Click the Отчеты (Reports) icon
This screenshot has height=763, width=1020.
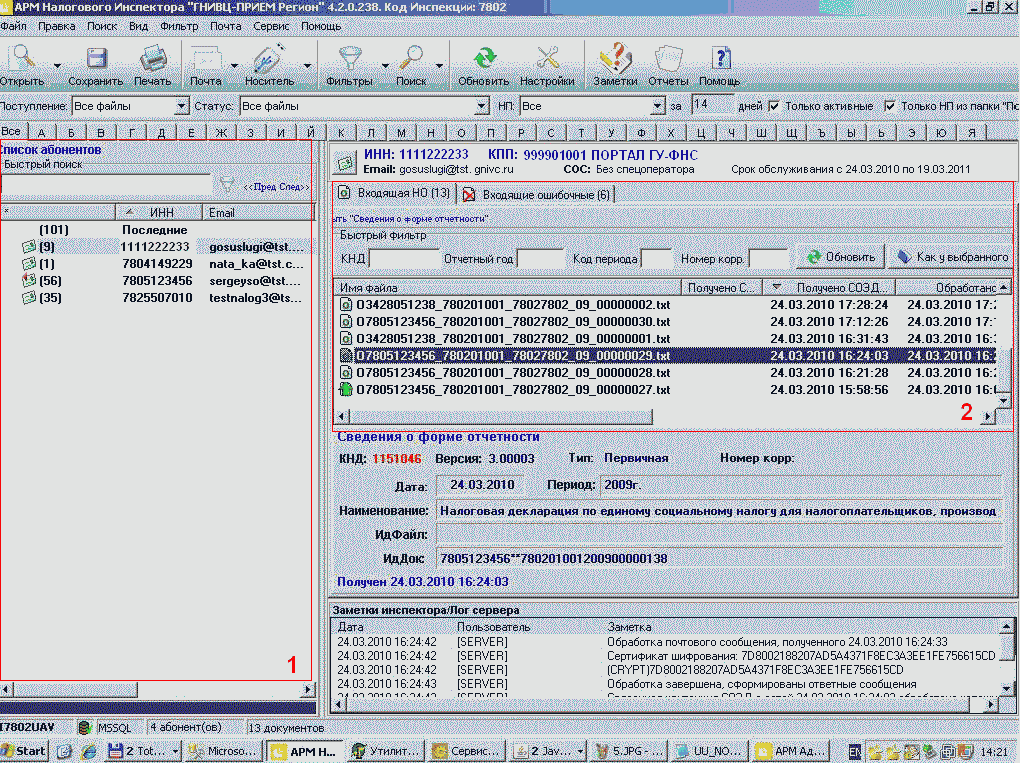tap(668, 59)
